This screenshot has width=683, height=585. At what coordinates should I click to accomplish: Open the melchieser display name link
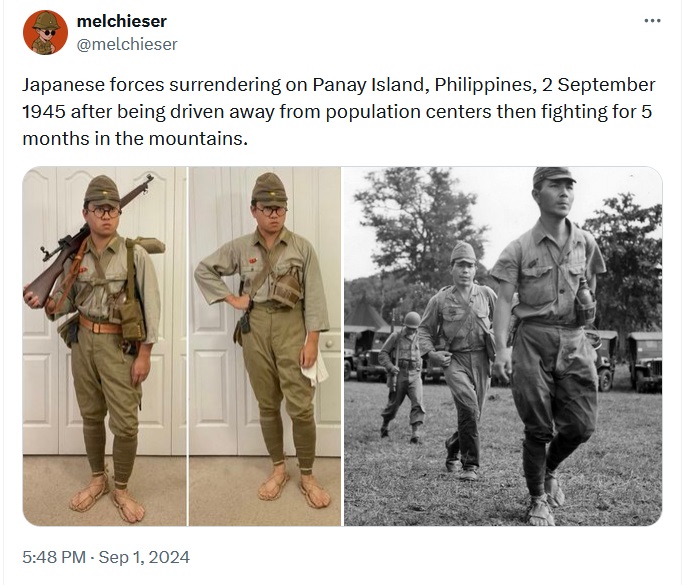[122, 21]
